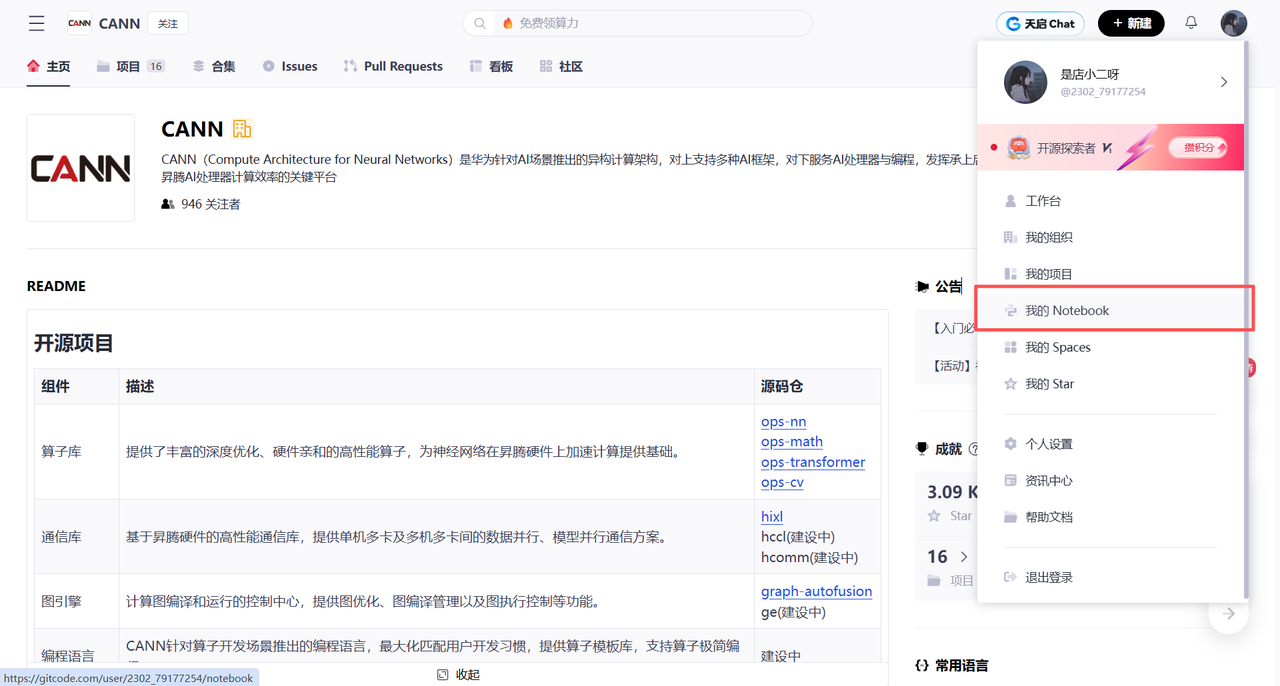
Task: Click the 关注 follow button
Action: coord(168,23)
